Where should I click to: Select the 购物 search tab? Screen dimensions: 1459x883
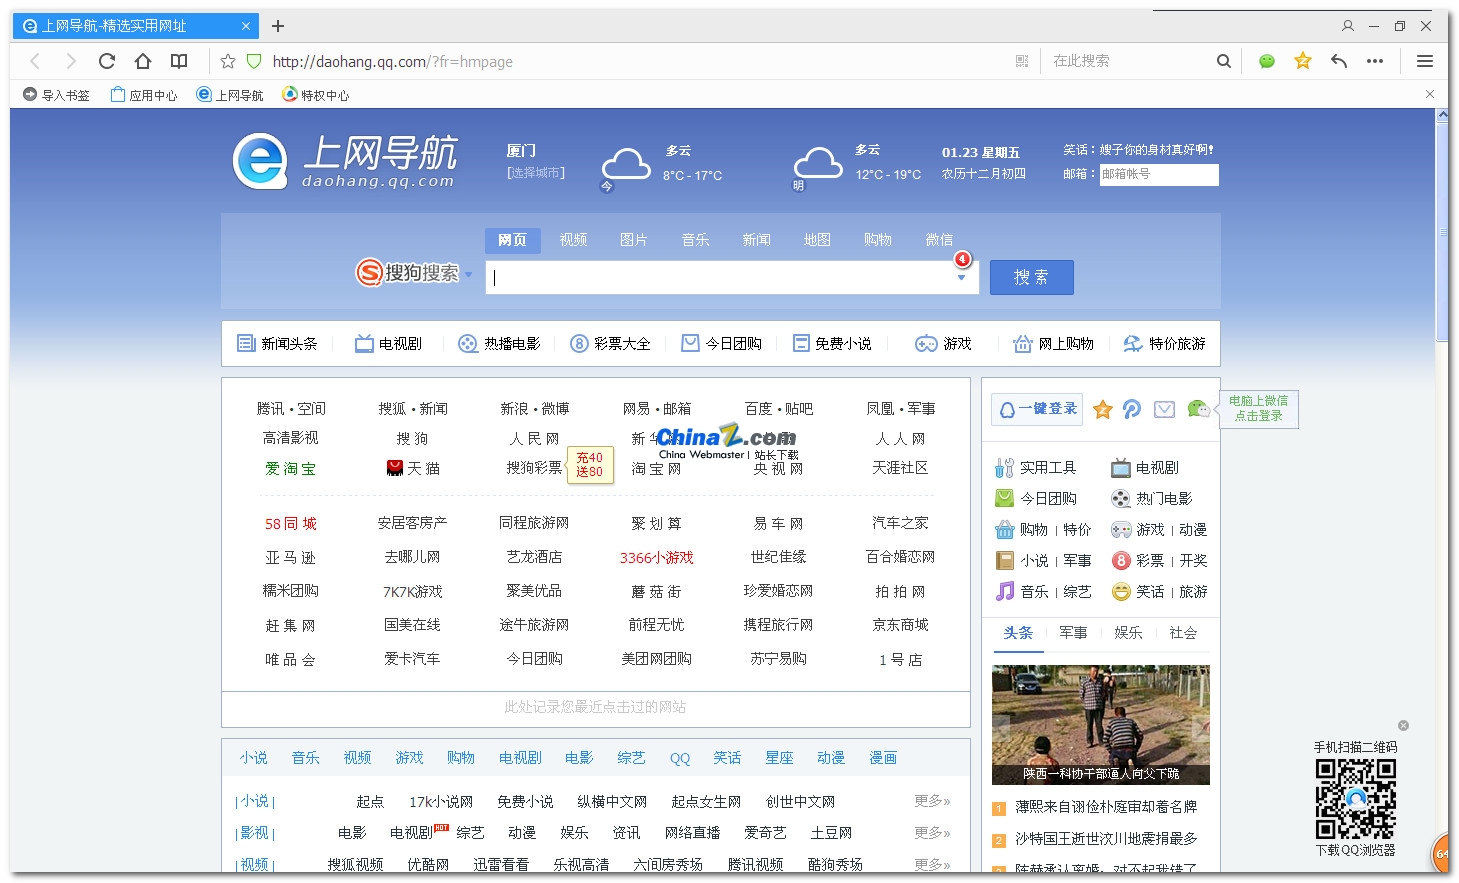[x=877, y=240]
